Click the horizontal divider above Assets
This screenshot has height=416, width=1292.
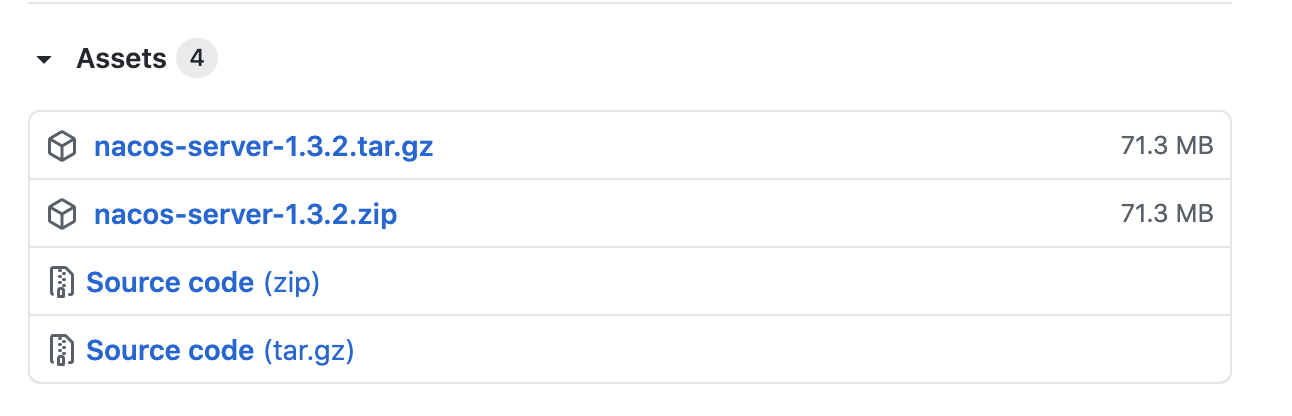[630, 3]
